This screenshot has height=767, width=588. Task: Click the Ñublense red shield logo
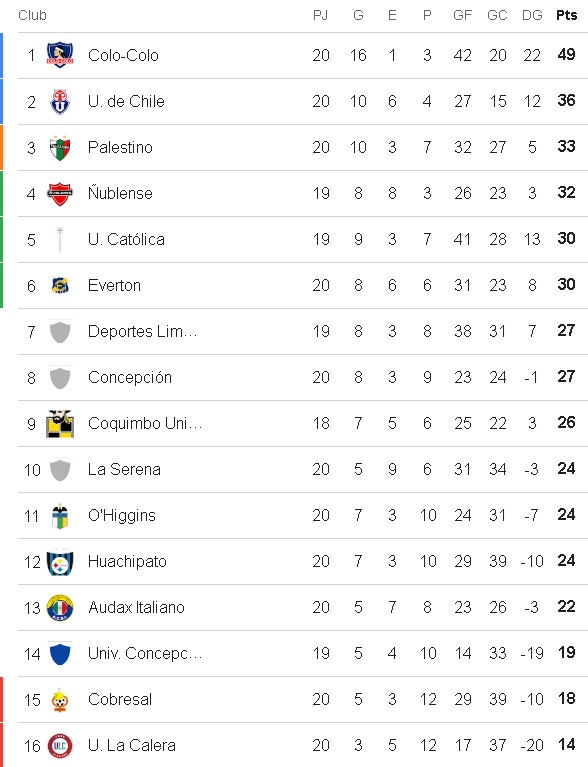(x=60, y=193)
